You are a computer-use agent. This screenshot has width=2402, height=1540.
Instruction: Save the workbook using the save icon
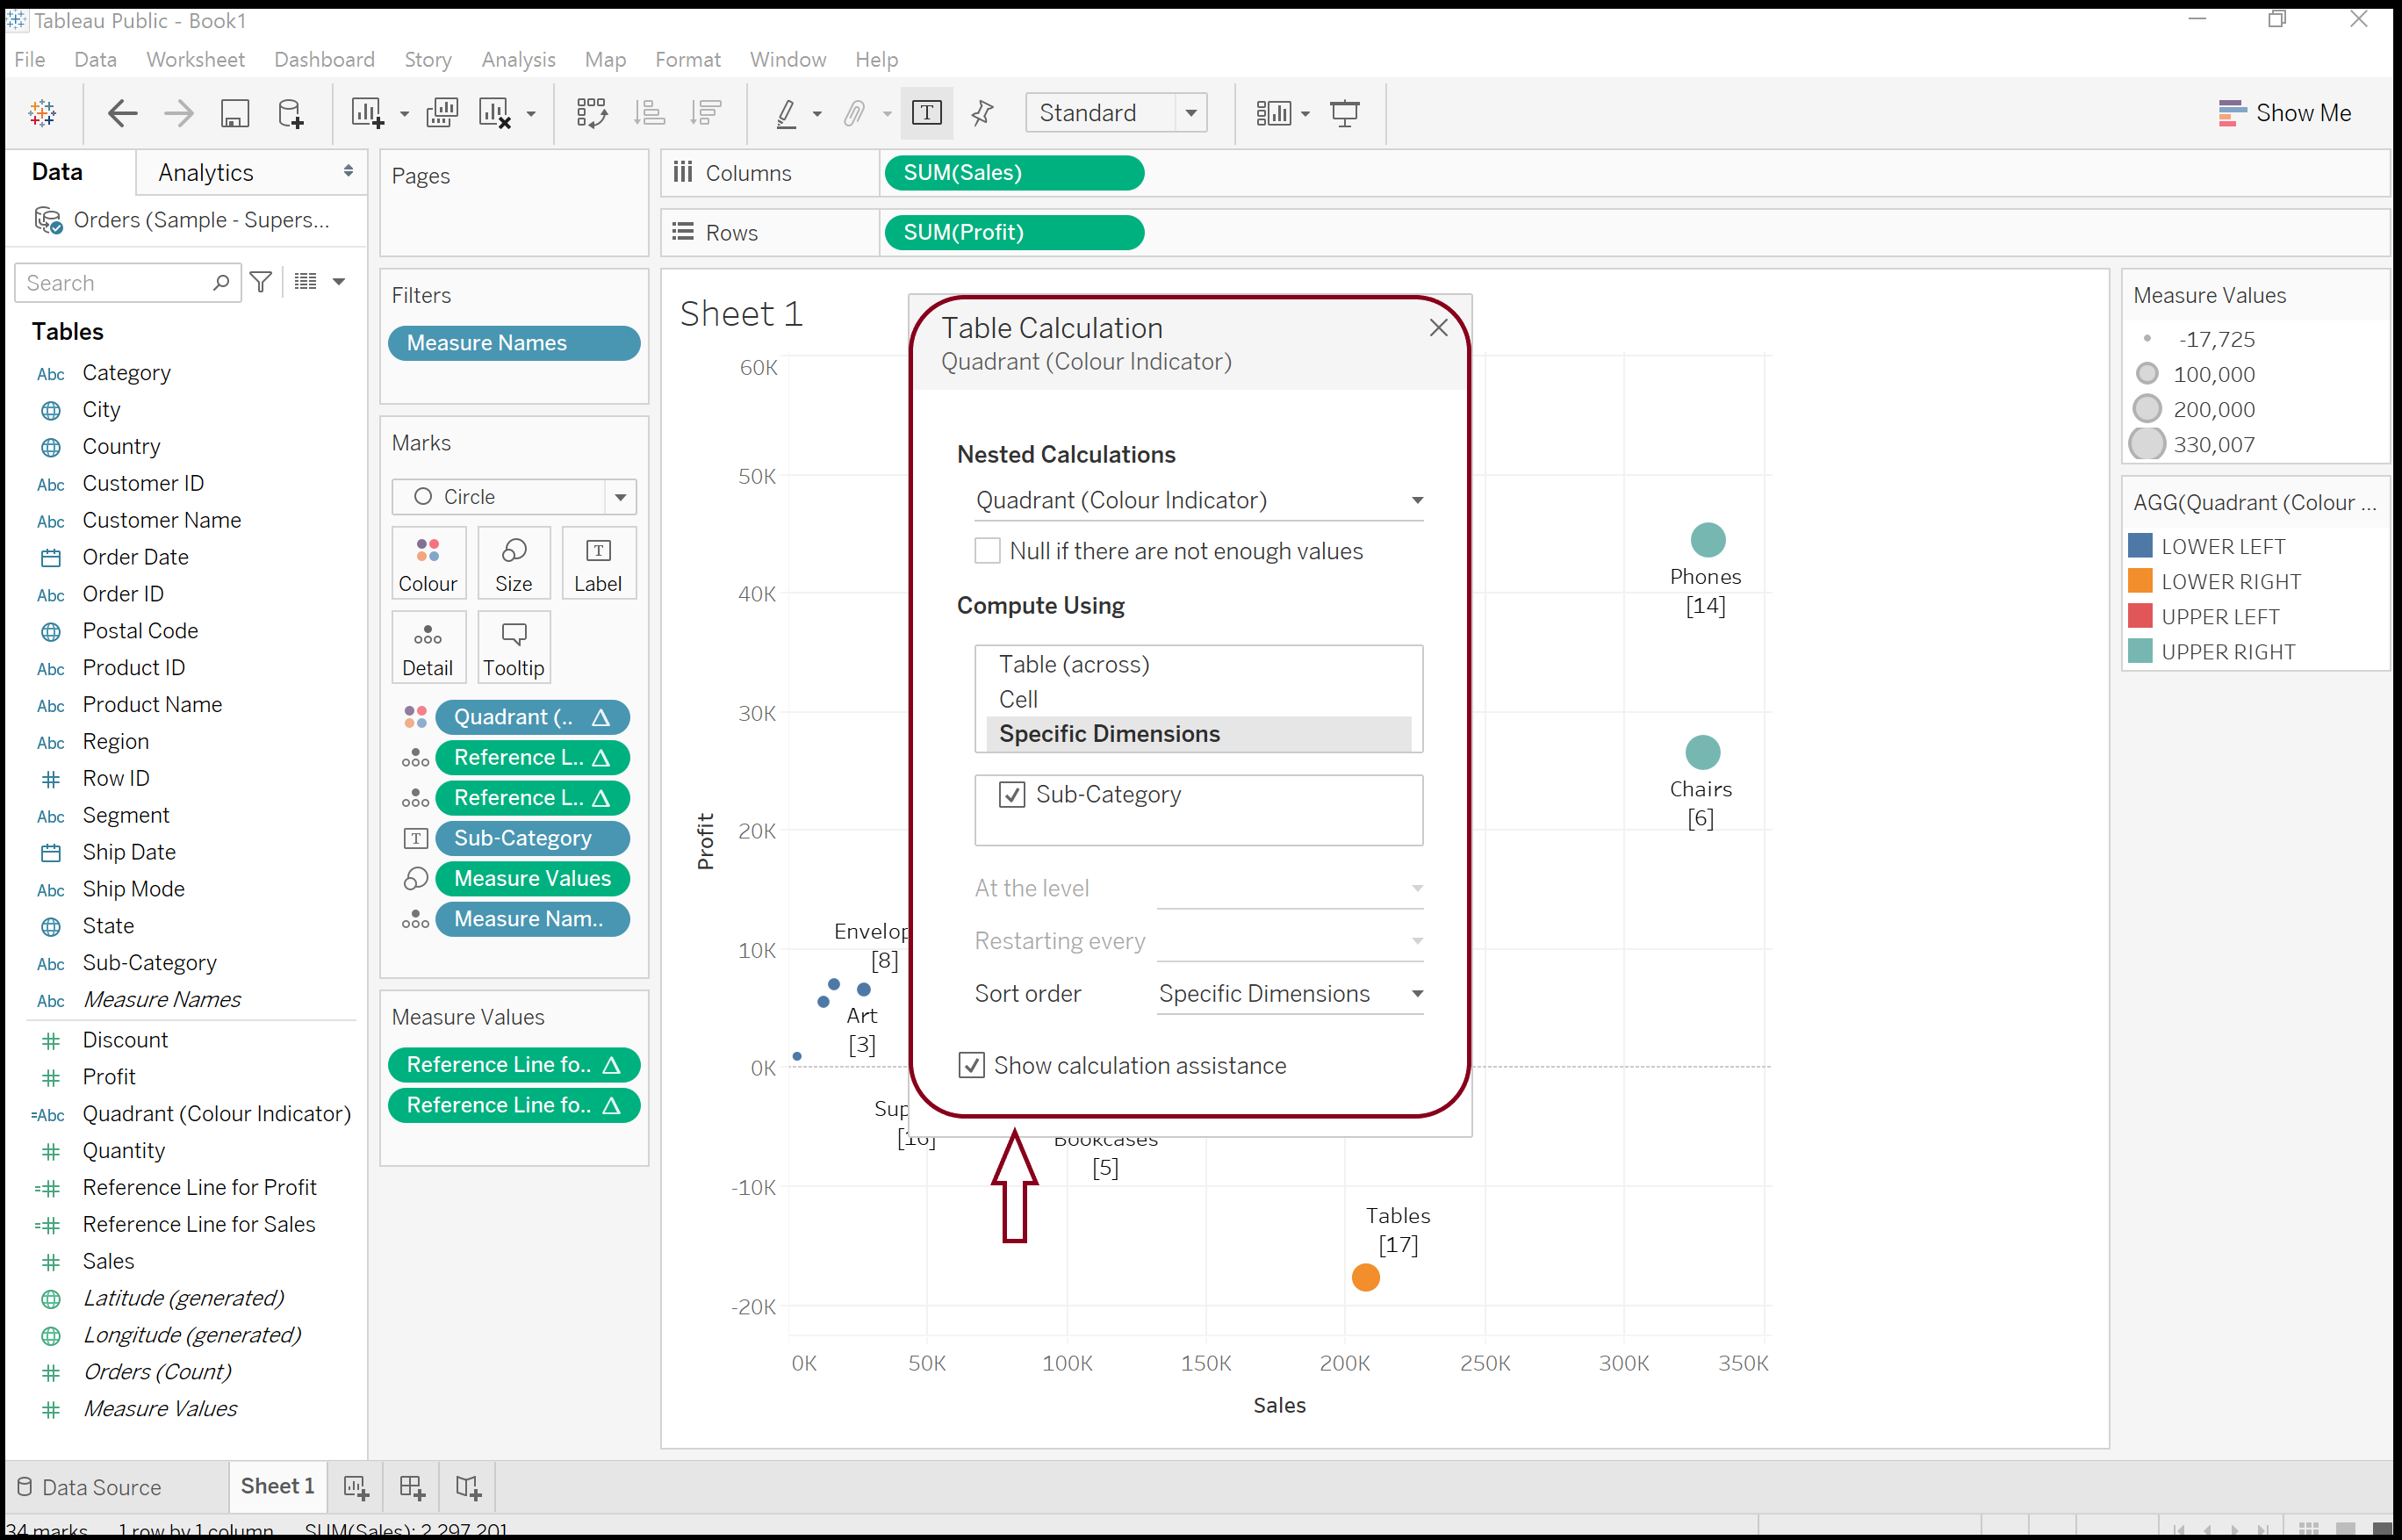[235, 113]
